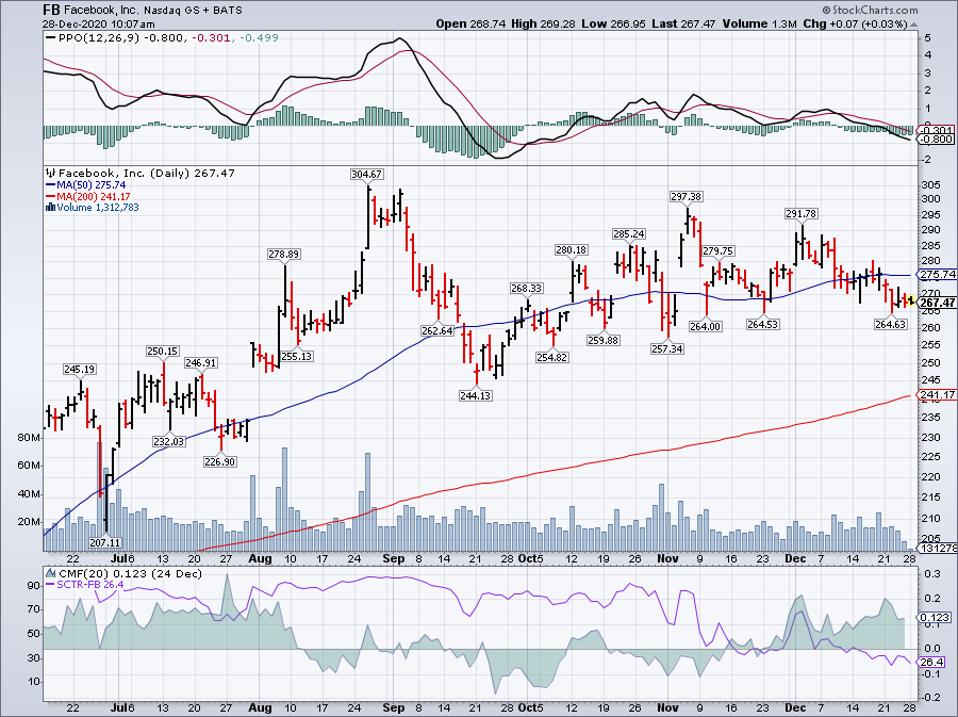Viewport: 958px width, 717px height.
Task: Click the 20M volume axis label
Action: 29,522
